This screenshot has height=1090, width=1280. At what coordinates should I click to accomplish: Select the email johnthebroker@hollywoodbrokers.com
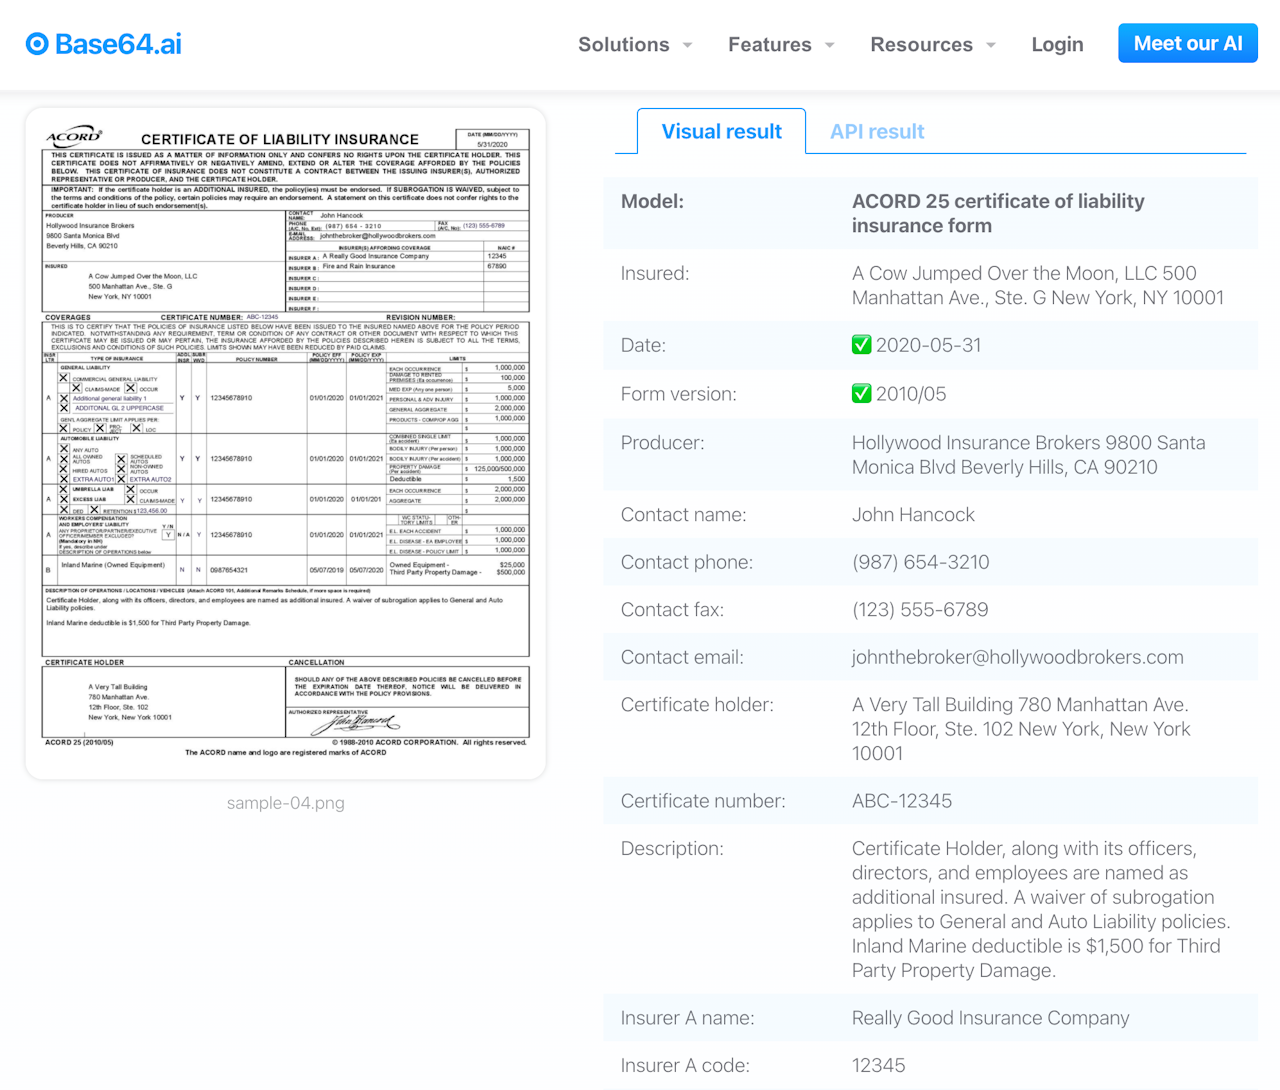pos(1018,657)
